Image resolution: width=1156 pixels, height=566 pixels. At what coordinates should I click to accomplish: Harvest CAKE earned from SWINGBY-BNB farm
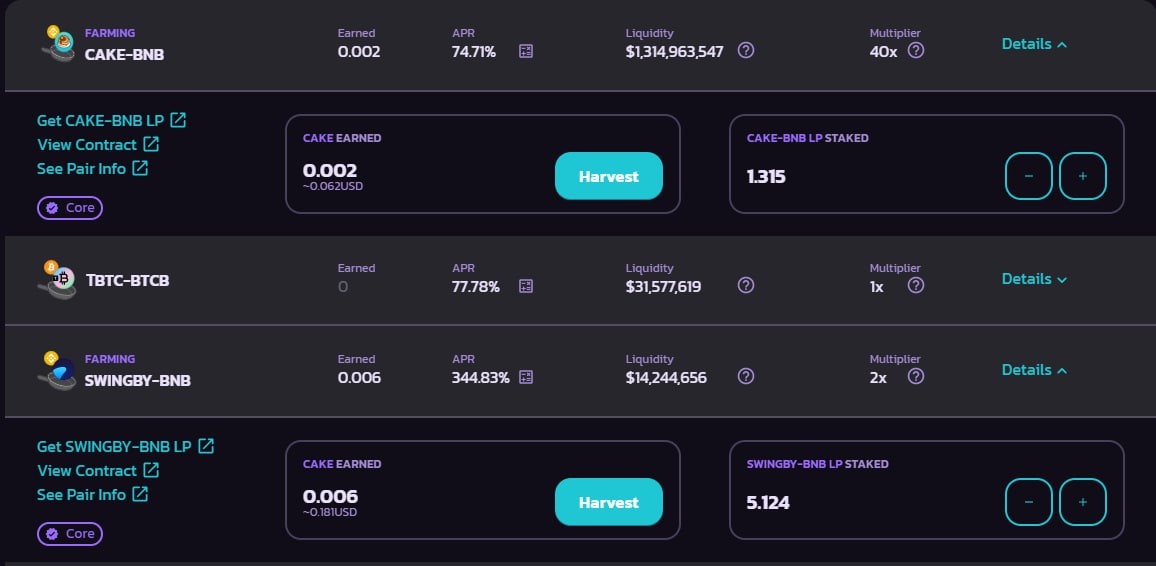pyautogui.click(x=609, y=502)
